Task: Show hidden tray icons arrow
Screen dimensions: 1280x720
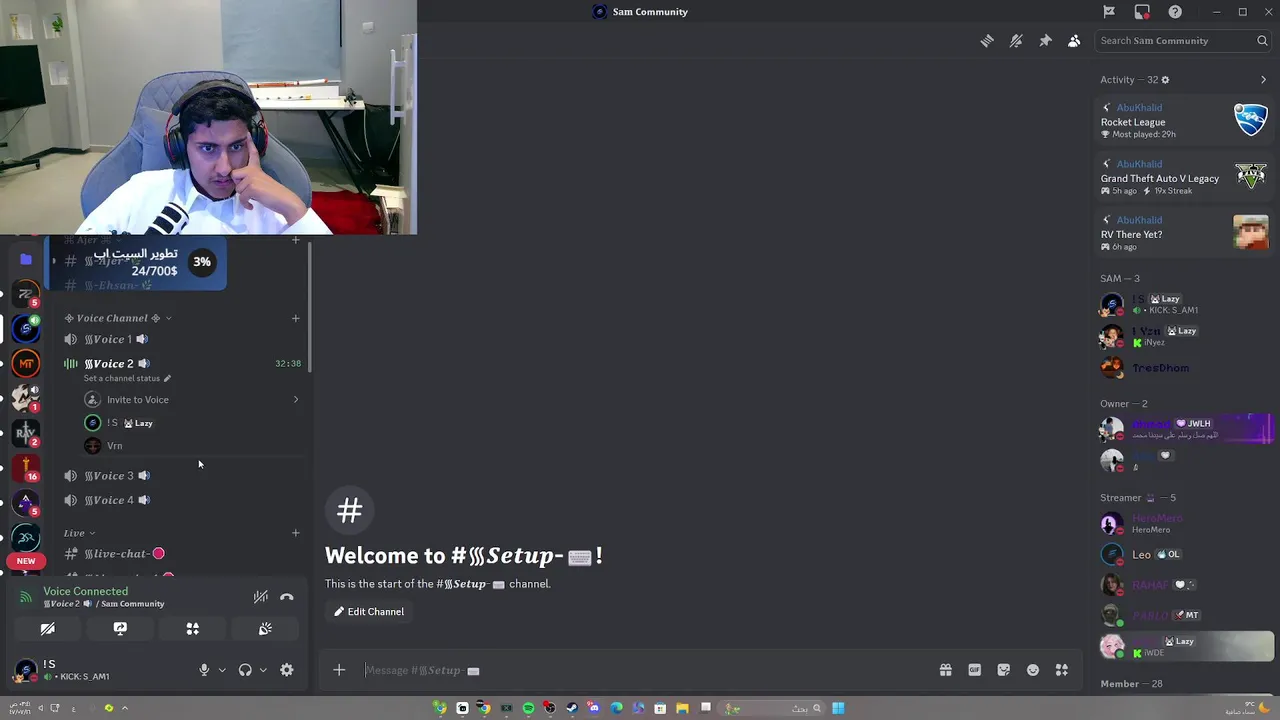Action: tap(125, 708)
